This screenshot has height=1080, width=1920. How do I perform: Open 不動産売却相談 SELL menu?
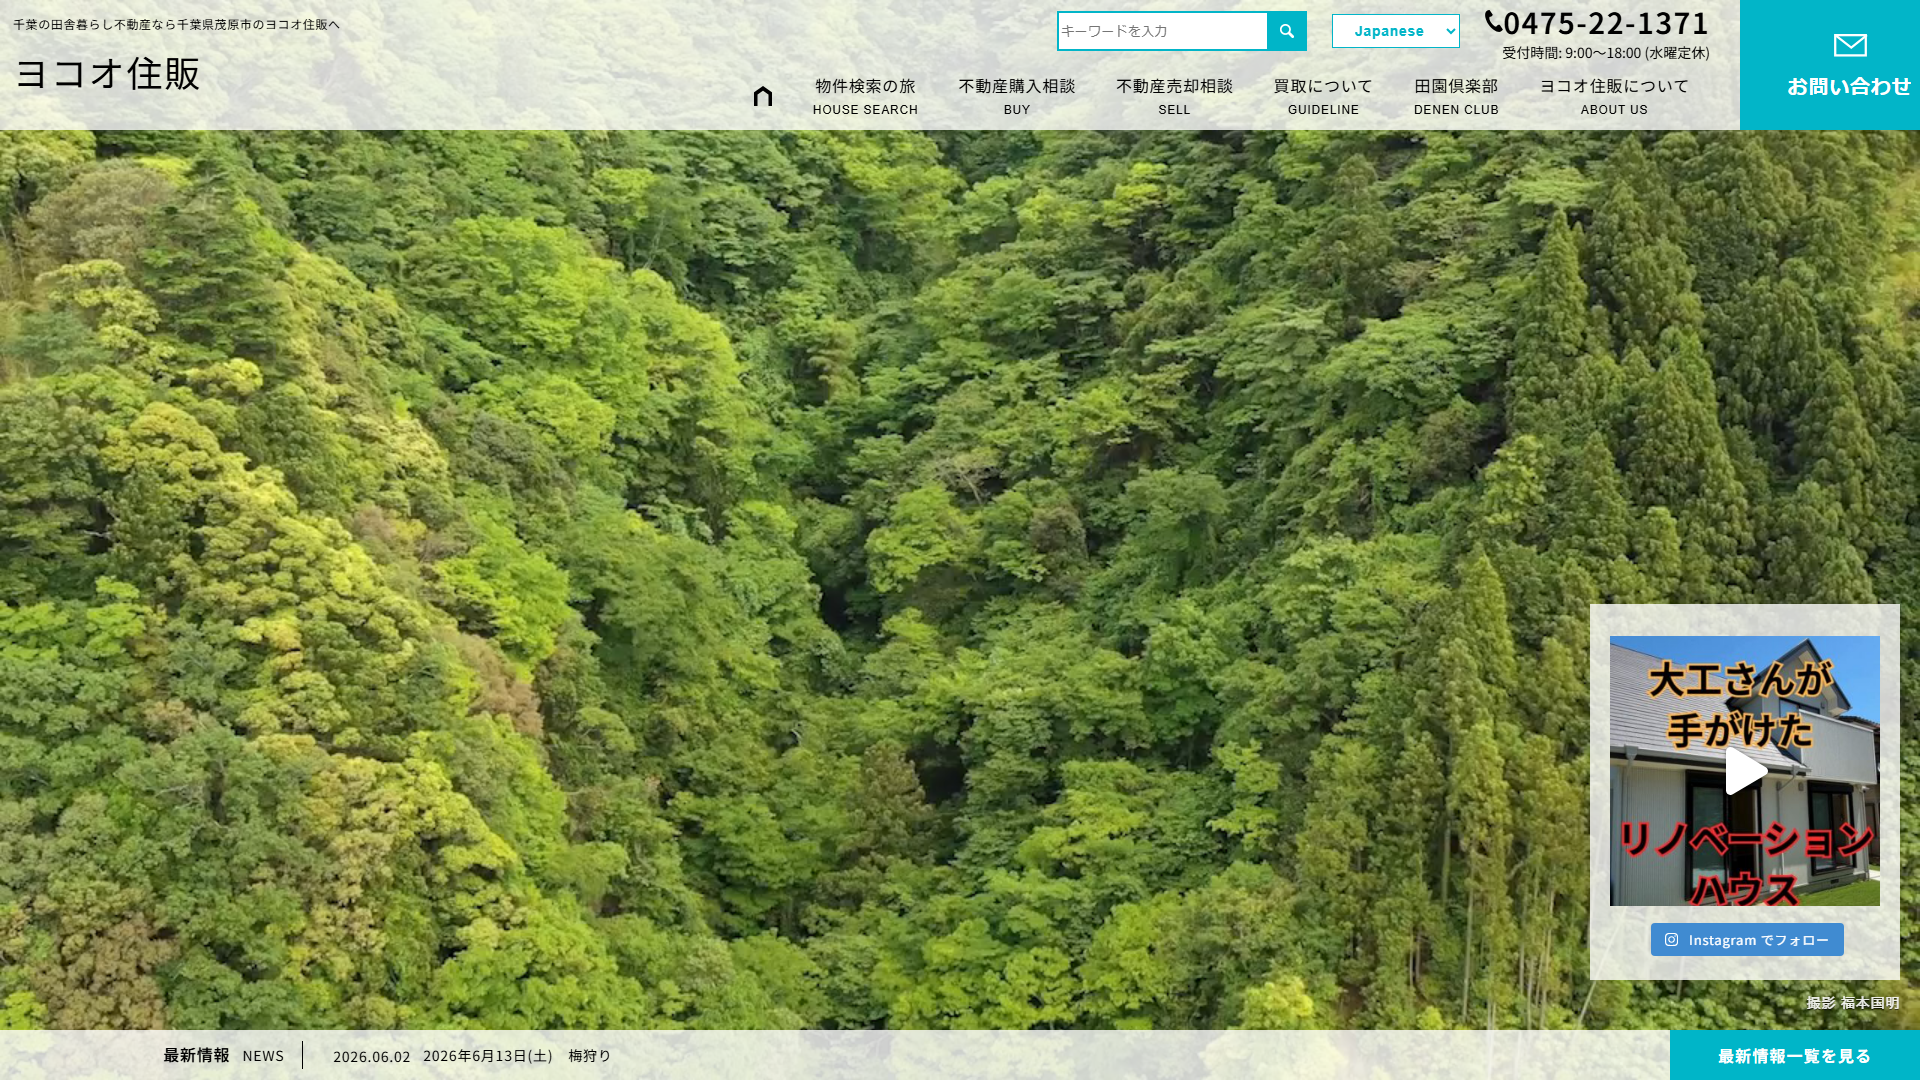click(1174, 97)
